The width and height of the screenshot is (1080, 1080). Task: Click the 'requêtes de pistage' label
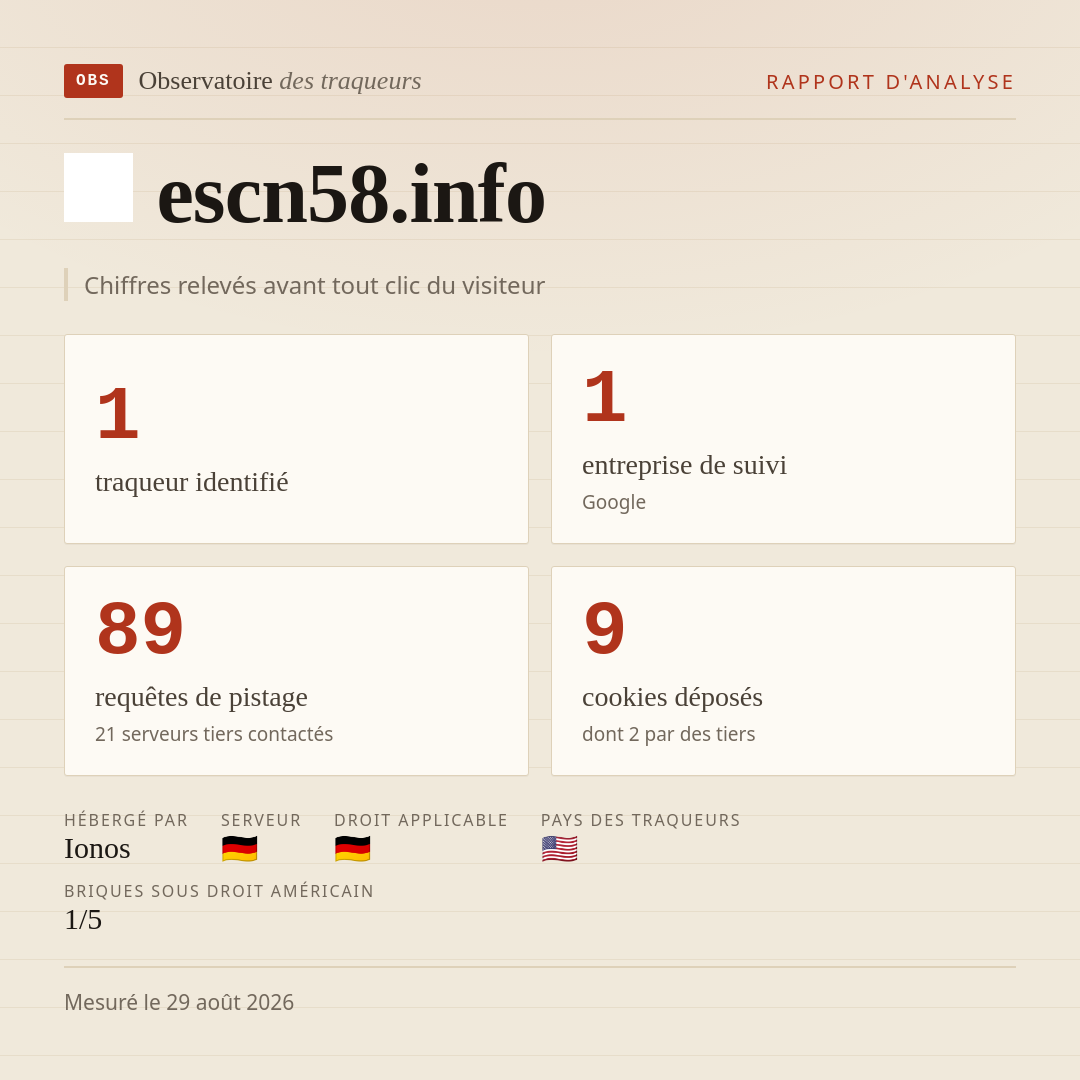pyautogui.click(x=201, y=697)
